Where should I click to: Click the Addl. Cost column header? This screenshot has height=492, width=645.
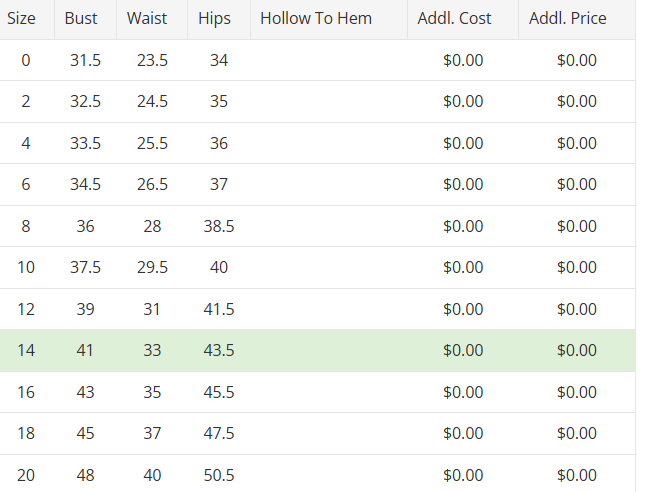click(x=461, y=19)
